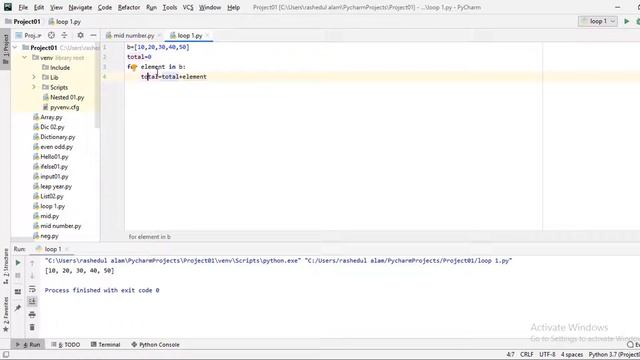The image size is (640, 360).
Task: Click the collapse all icon in Project panel
Action: coord(64,36)
